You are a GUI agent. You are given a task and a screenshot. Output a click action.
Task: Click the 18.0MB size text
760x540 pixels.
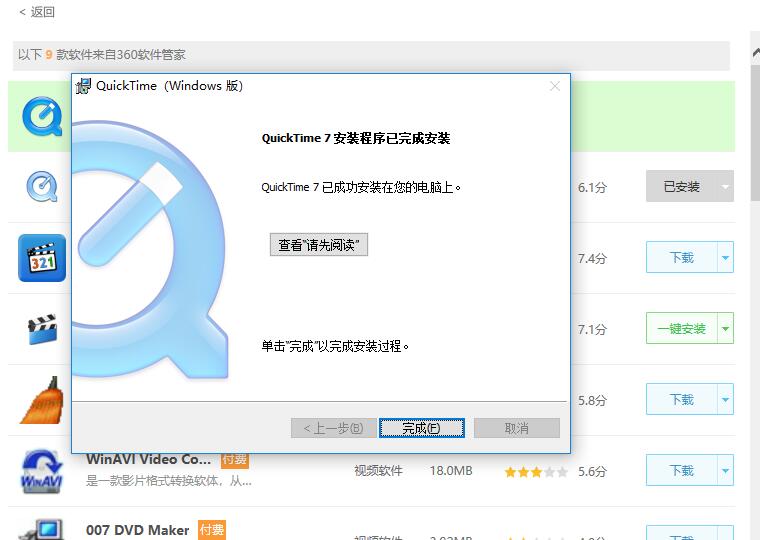(x=451, y=471)
